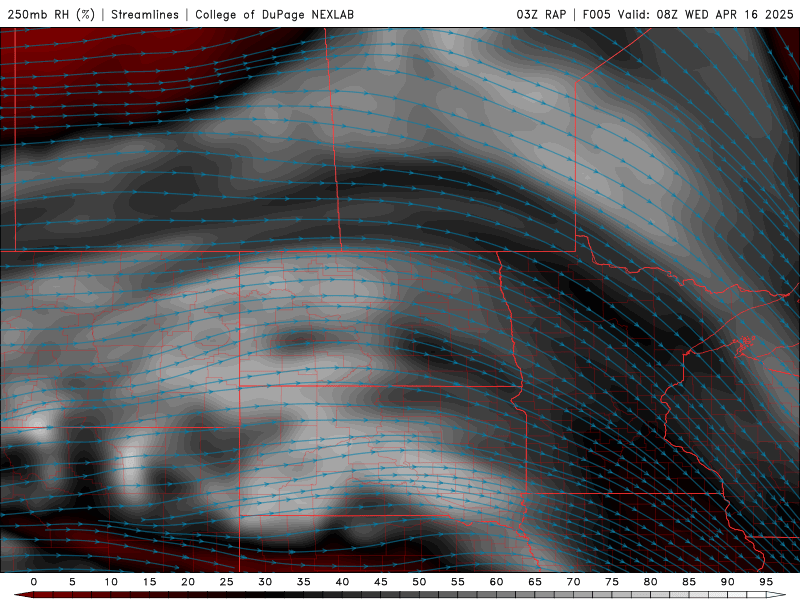The image size is (800, 600).
Task: Click 'College of DuPage NEXLAB' header text
Action: point(274,14)
